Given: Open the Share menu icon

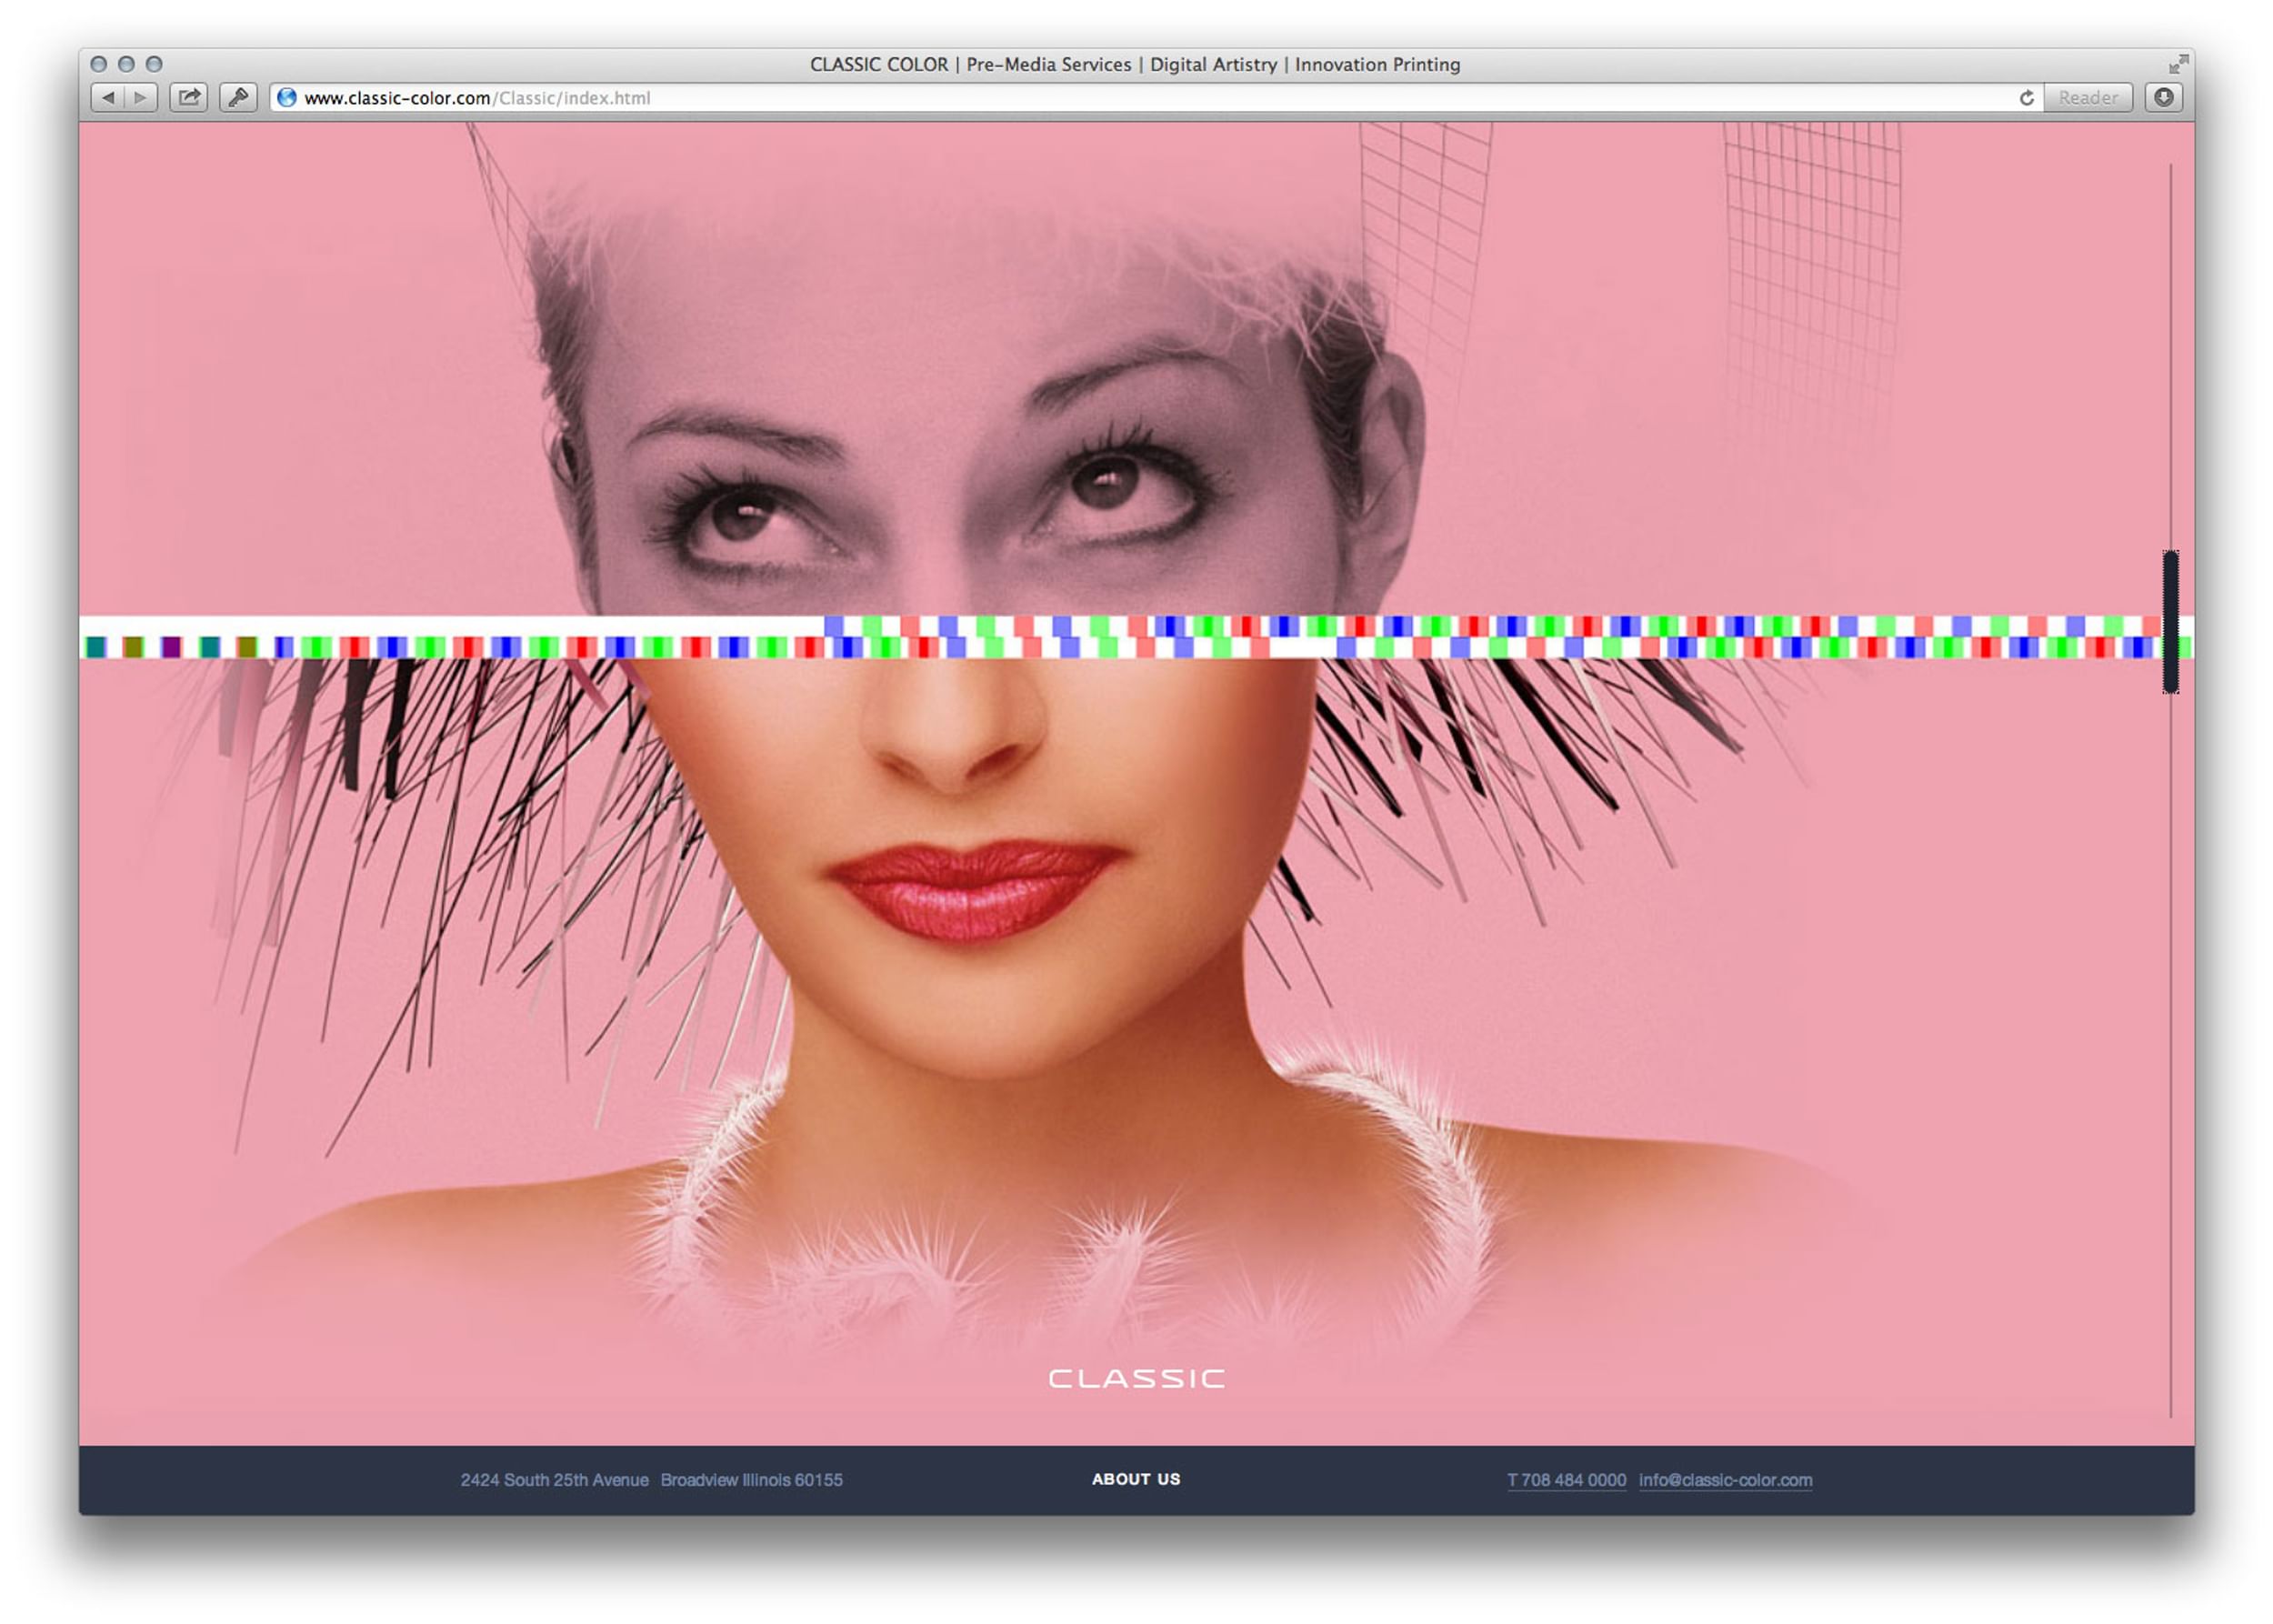Looking at the screenshot, I should point(188,97).
